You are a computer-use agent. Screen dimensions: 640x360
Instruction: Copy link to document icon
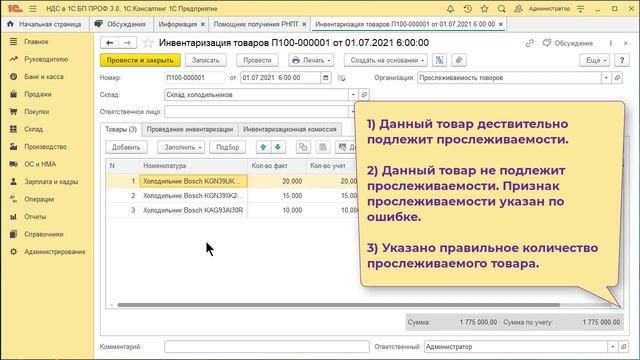coord(530,43)
